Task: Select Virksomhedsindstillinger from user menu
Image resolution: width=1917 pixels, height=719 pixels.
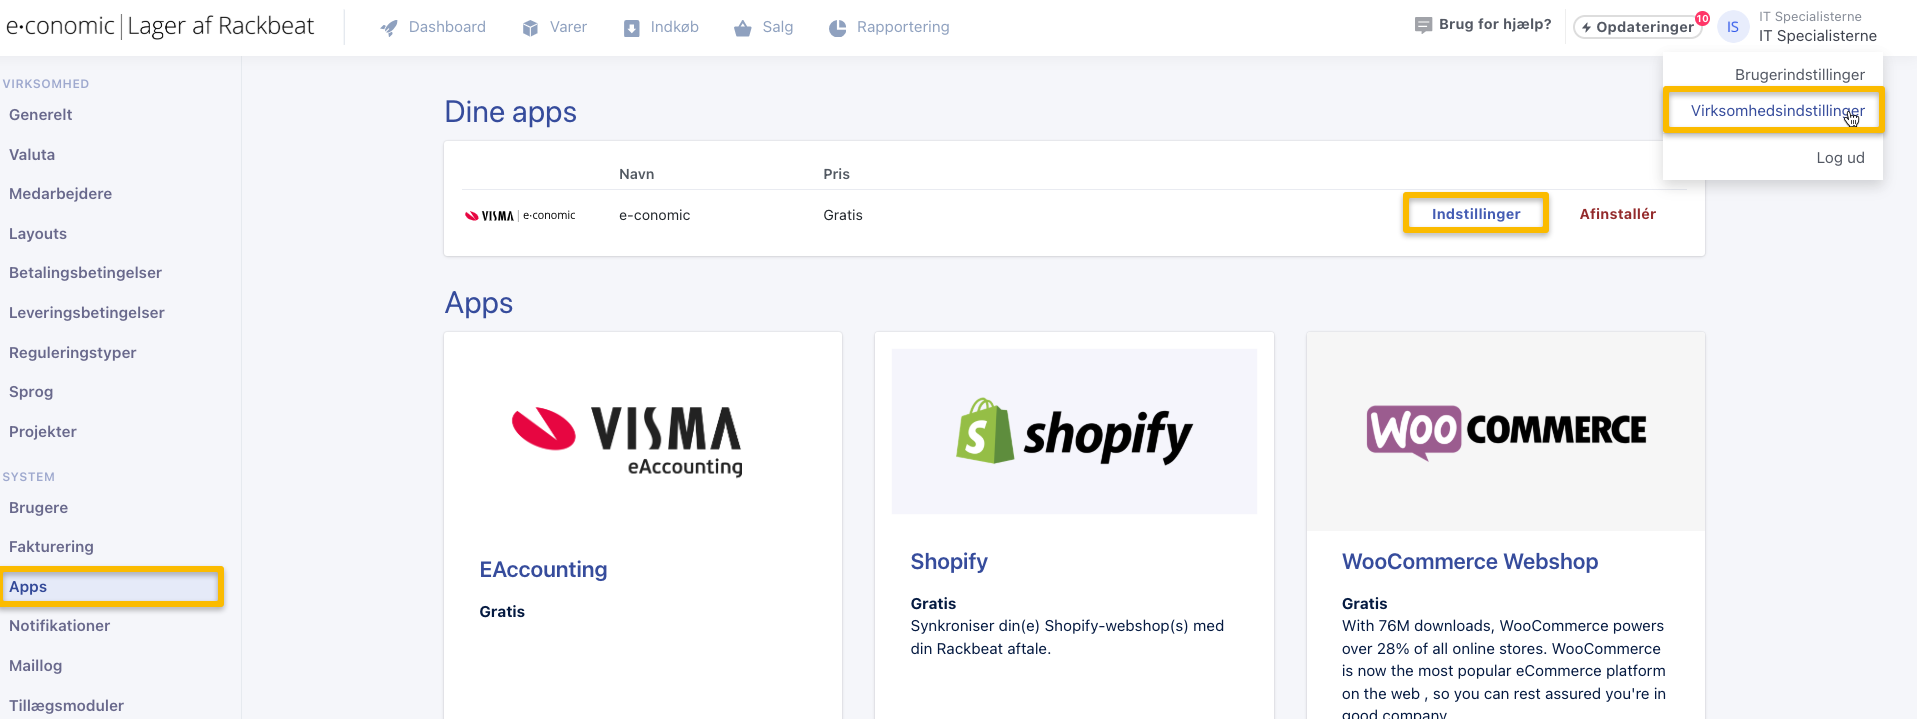Action: pos(1776,111)
